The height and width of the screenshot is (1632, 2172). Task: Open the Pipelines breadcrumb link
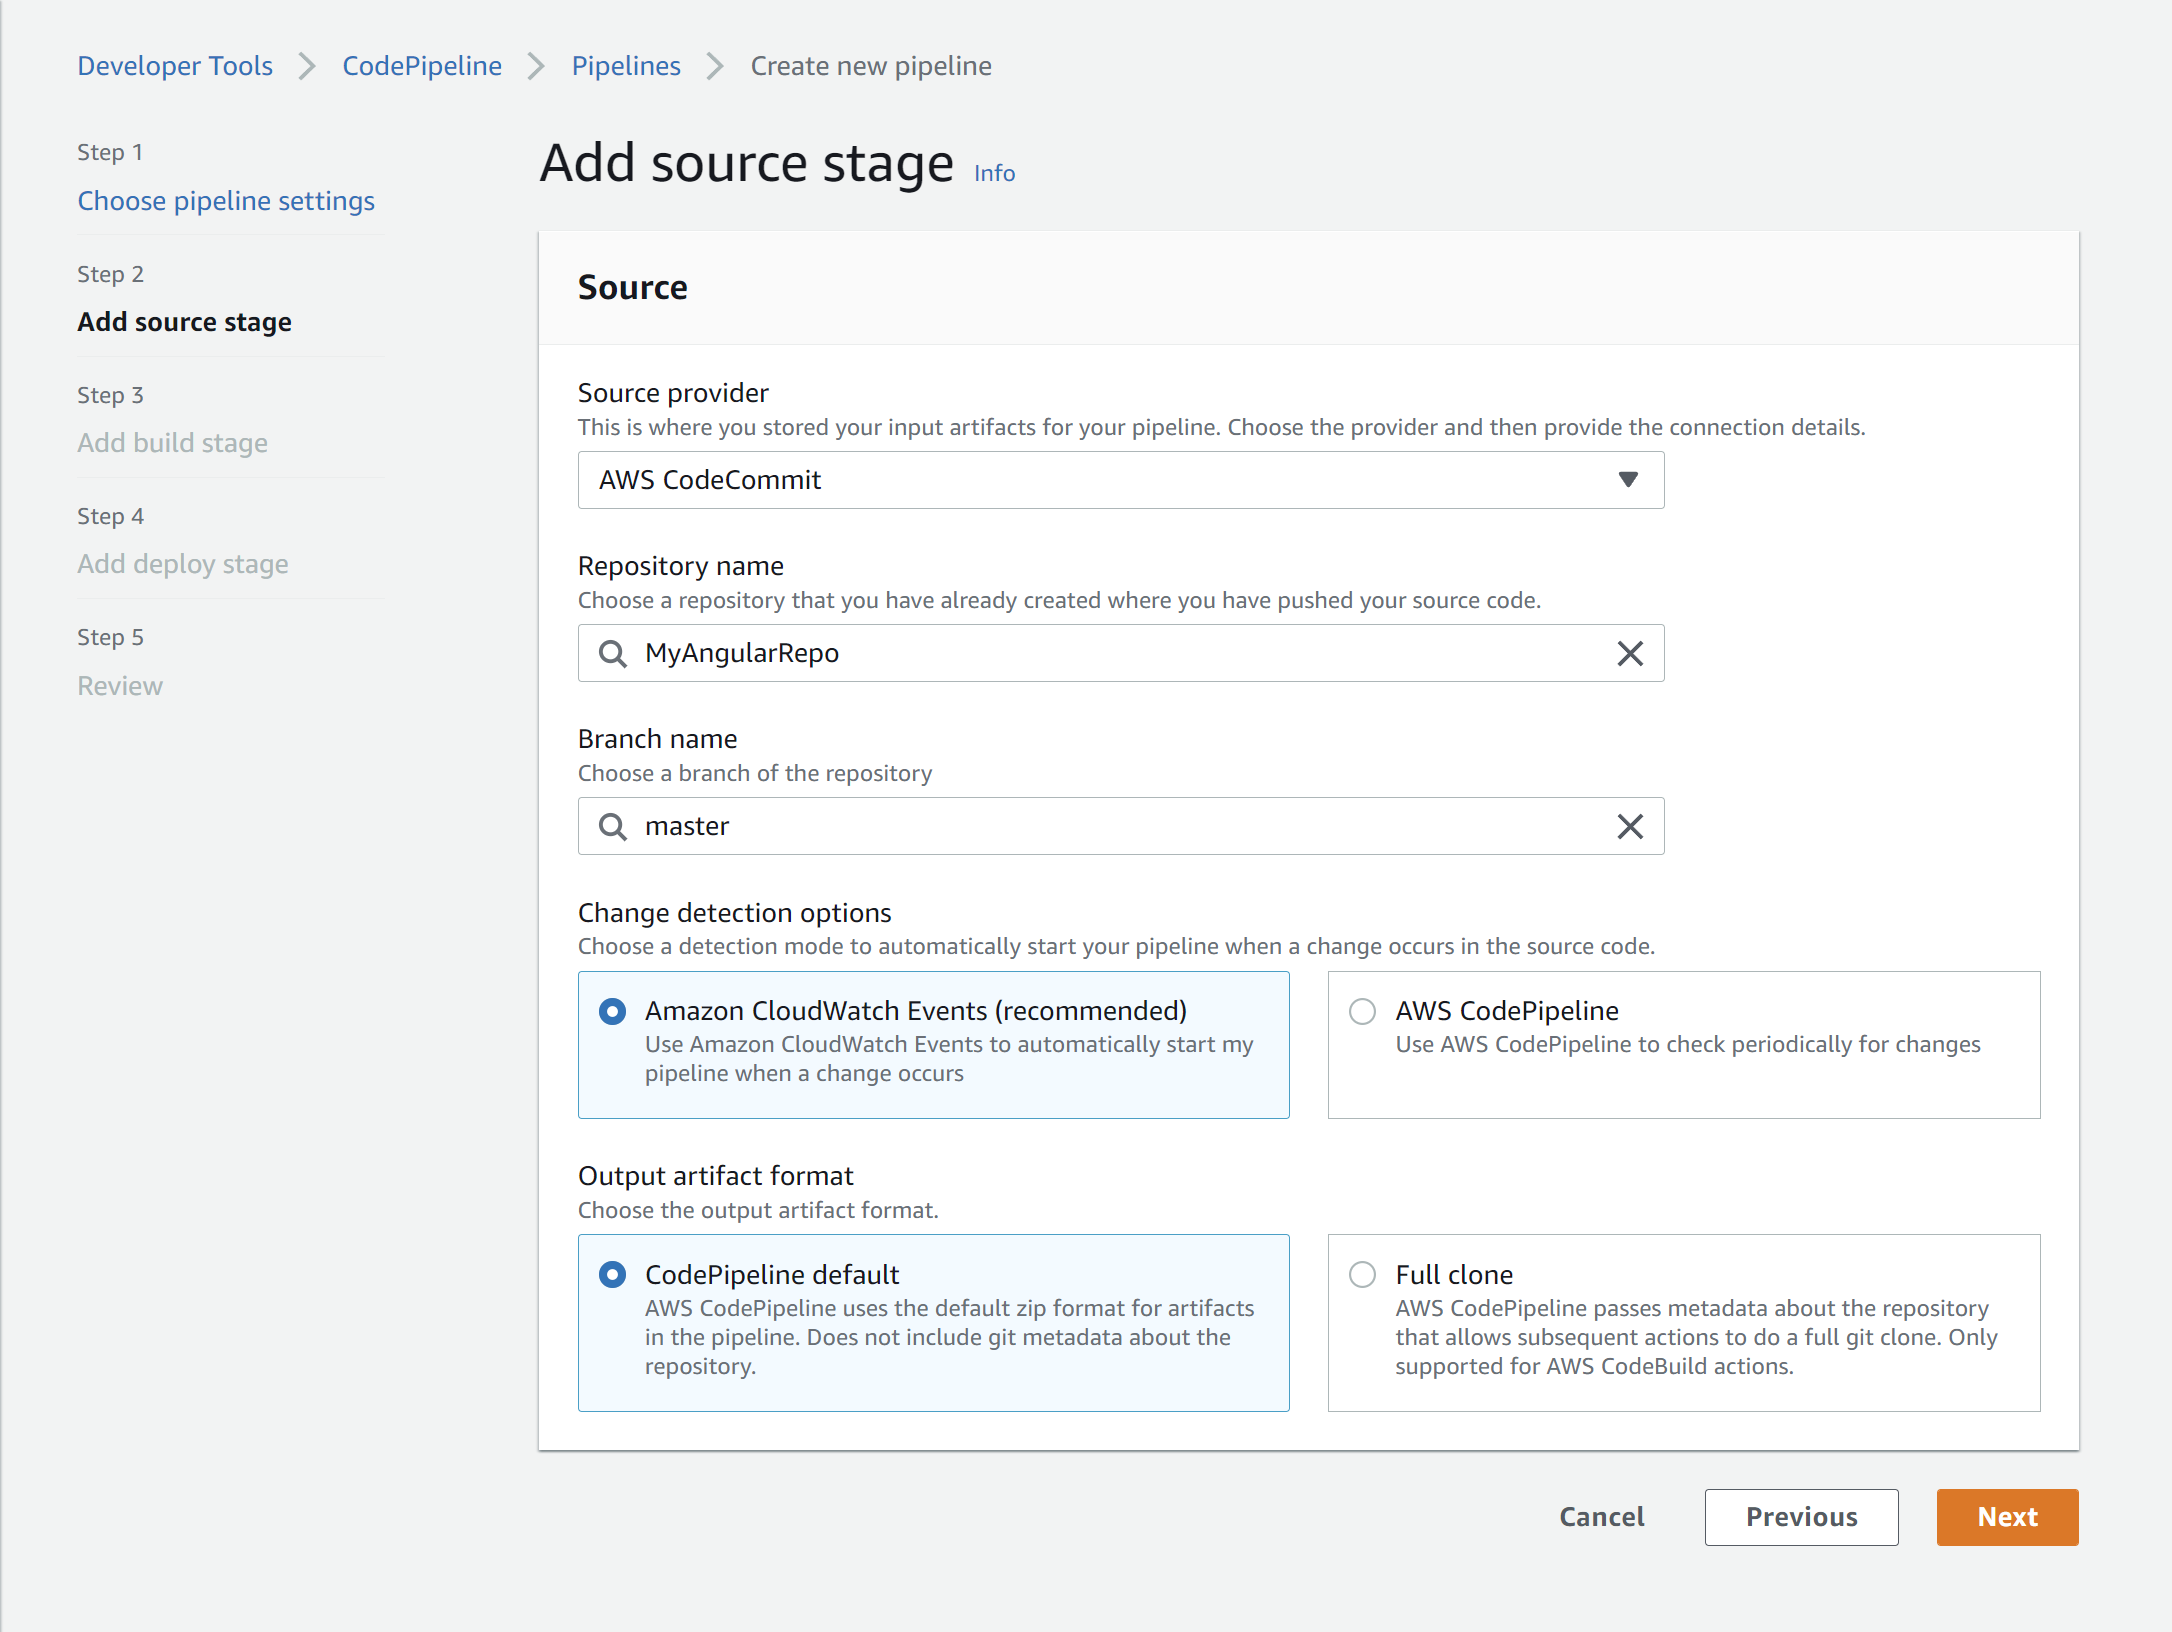click(626, 66)
